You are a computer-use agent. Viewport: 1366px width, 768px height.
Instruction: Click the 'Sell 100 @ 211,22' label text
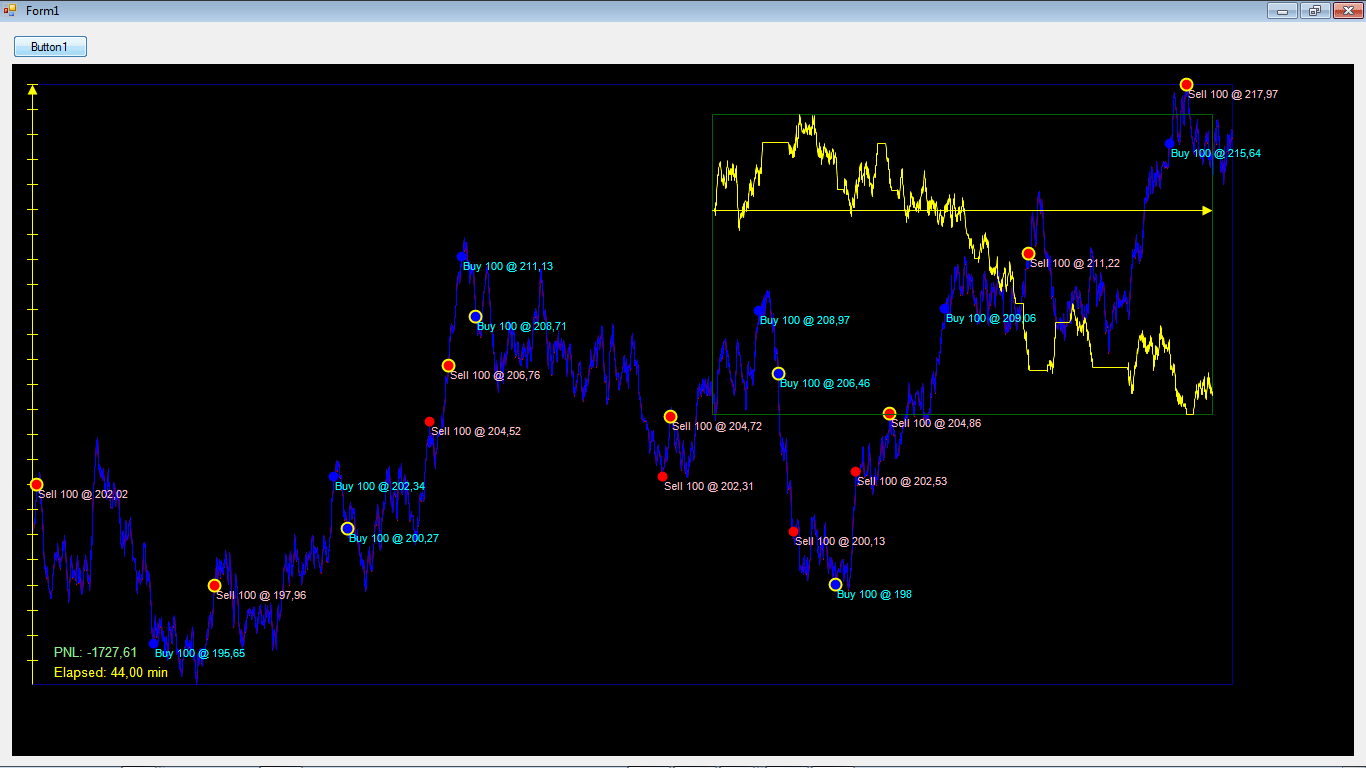click(1075, 264)
